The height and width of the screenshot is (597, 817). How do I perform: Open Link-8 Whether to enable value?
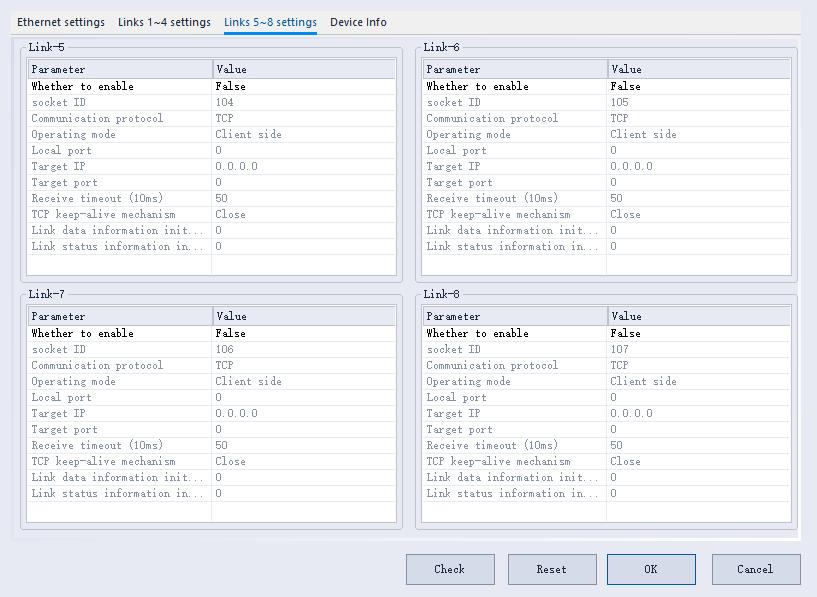click(x=698, y=333)
